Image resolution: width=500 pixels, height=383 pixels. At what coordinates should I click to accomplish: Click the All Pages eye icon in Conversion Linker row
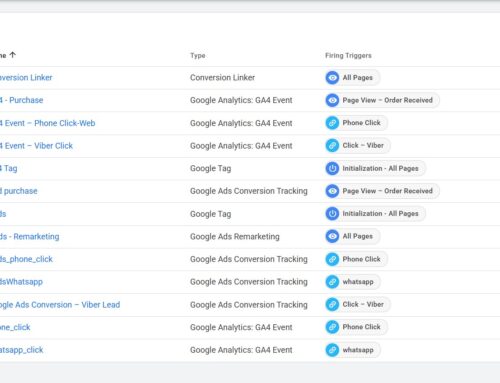(x=332, y=78)
